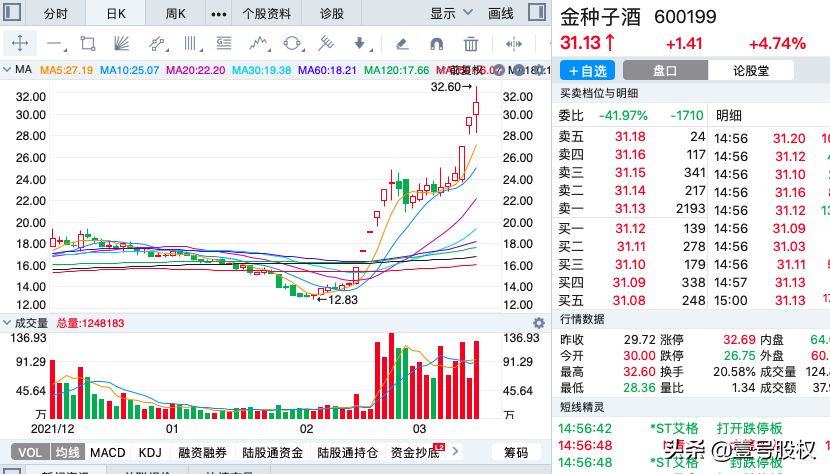Select the KDJ indicator tab
This screenshot has height=474, width=830.
tap(150, 453)
